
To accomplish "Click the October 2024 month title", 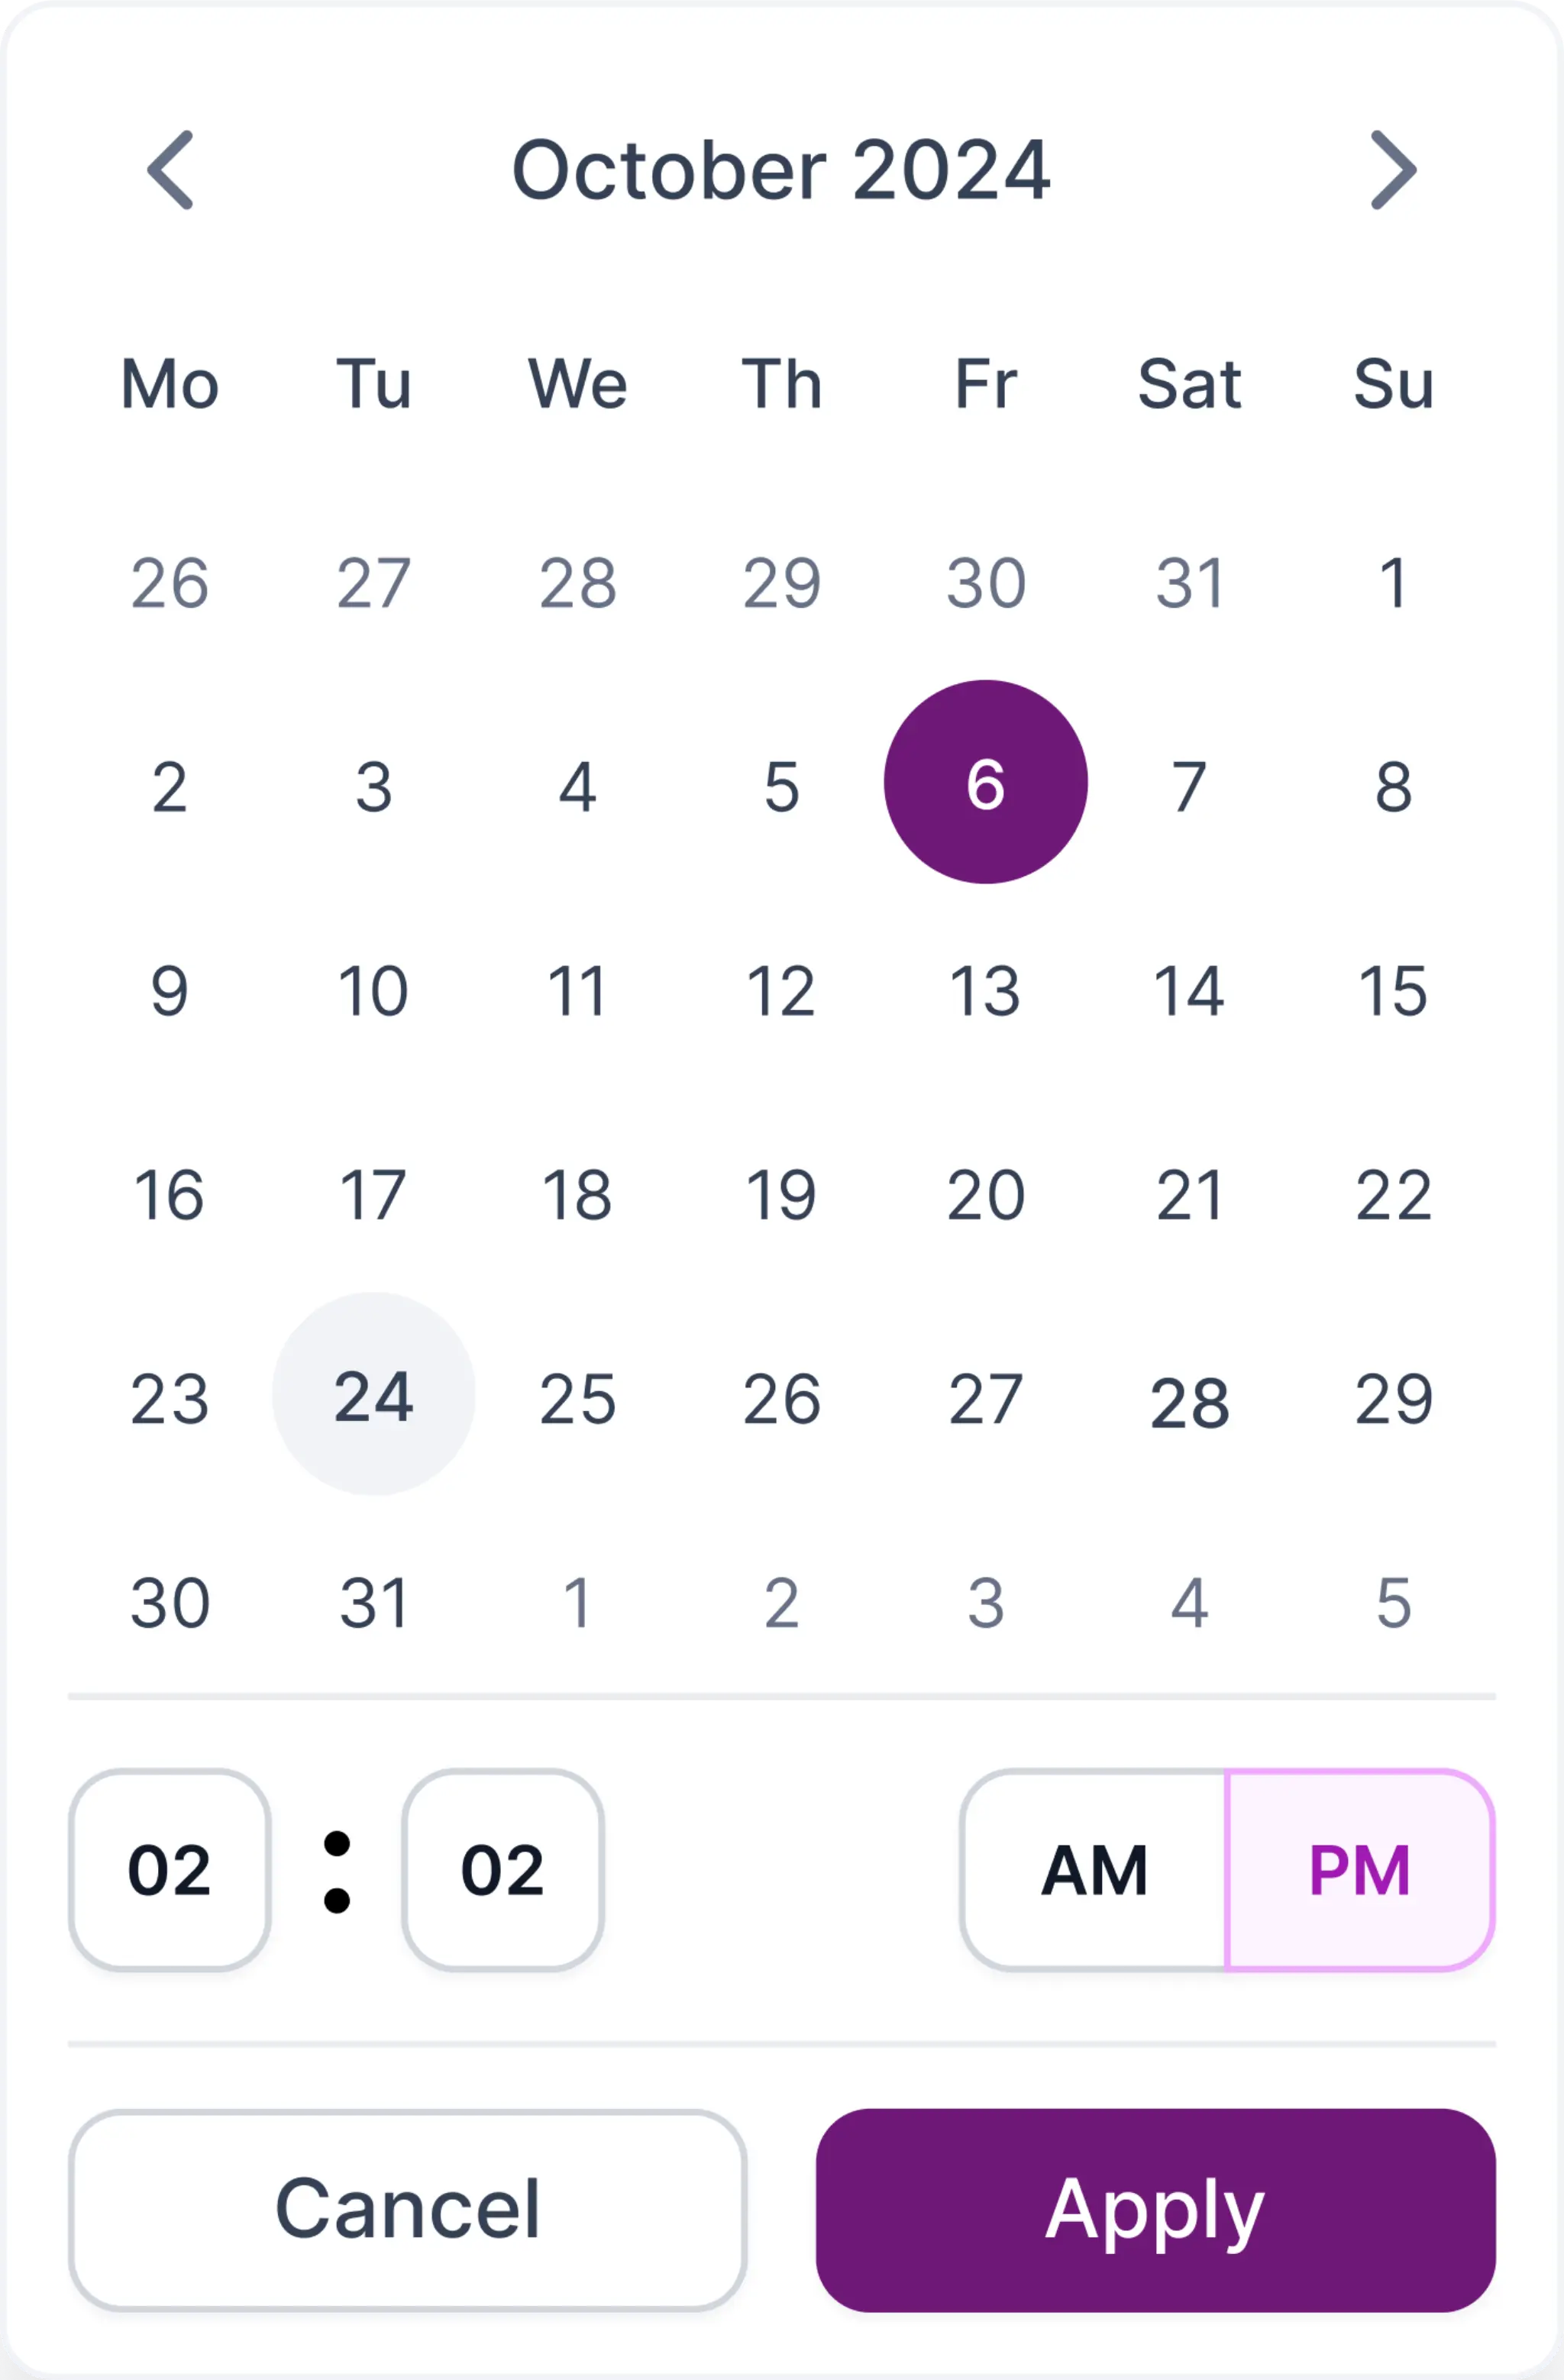I will 781,170.
